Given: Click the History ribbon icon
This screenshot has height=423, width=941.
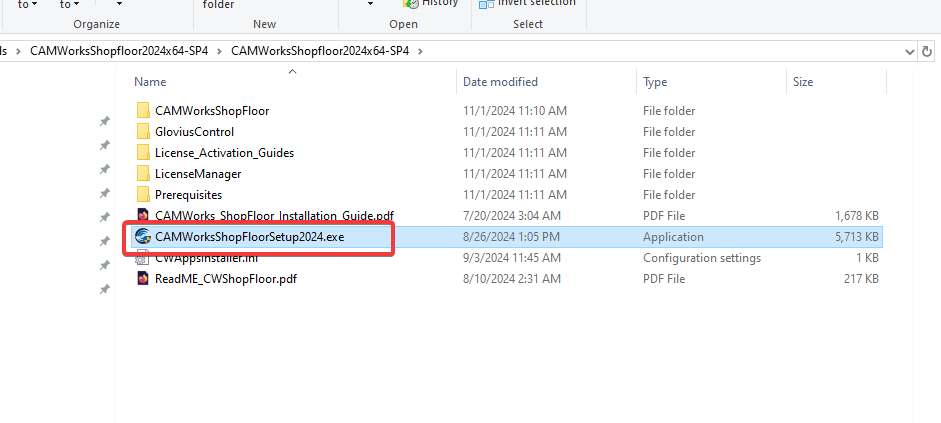Looking at the screenshot, I should 410,4.
